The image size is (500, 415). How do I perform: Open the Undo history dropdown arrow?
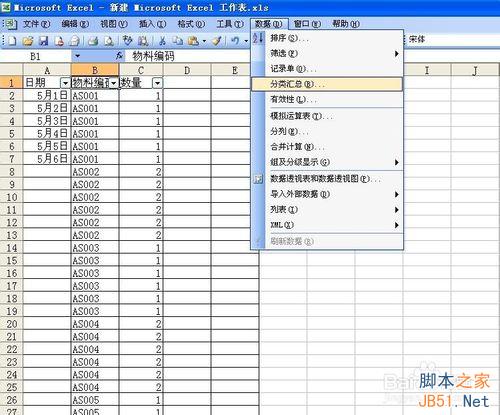coord(246,41)
